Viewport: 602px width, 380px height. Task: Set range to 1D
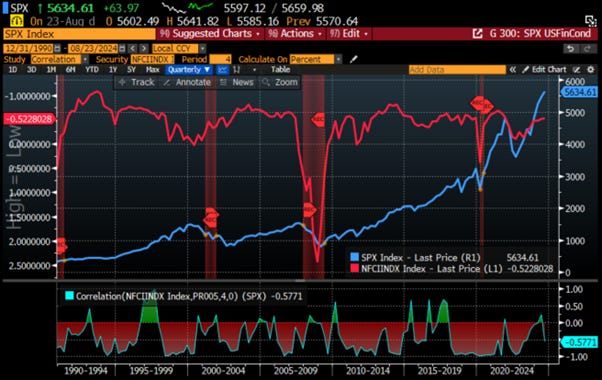[x=13, y=69]
